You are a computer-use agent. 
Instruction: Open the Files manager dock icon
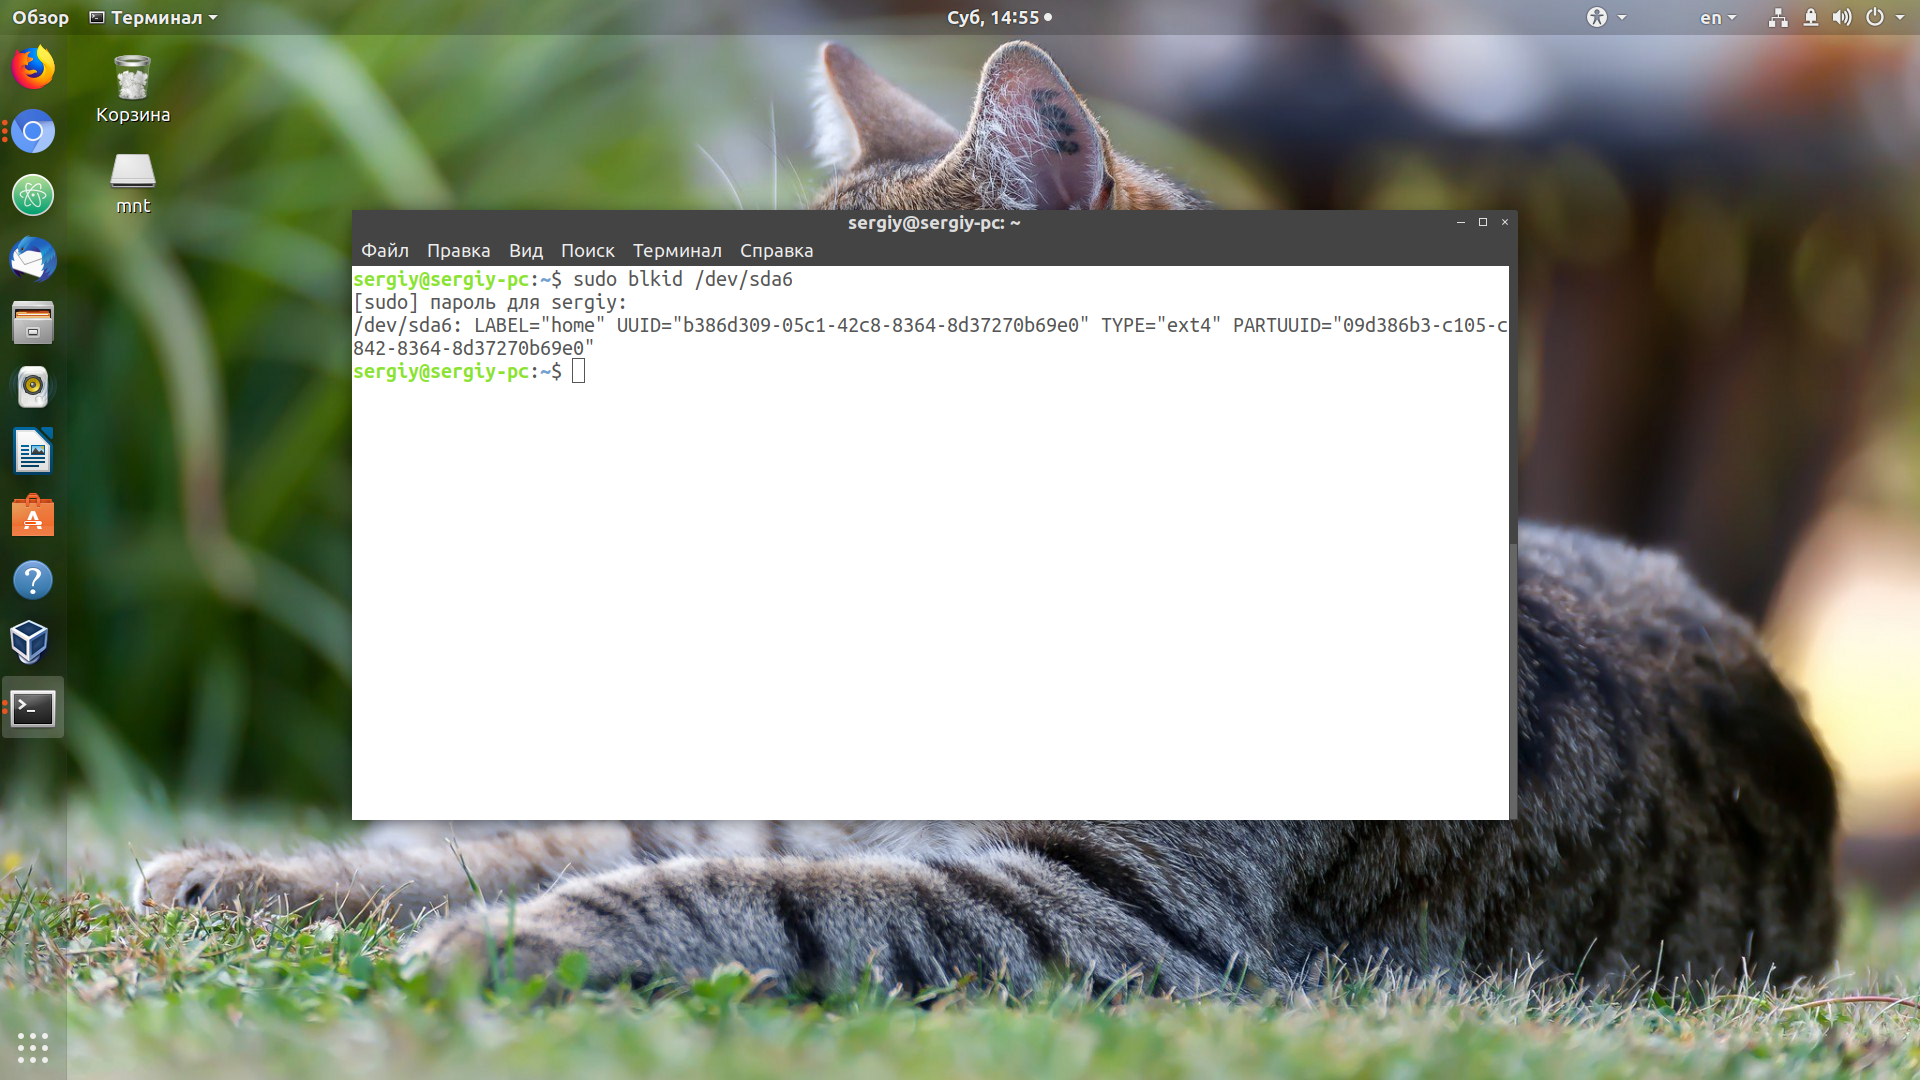point(33,323)
